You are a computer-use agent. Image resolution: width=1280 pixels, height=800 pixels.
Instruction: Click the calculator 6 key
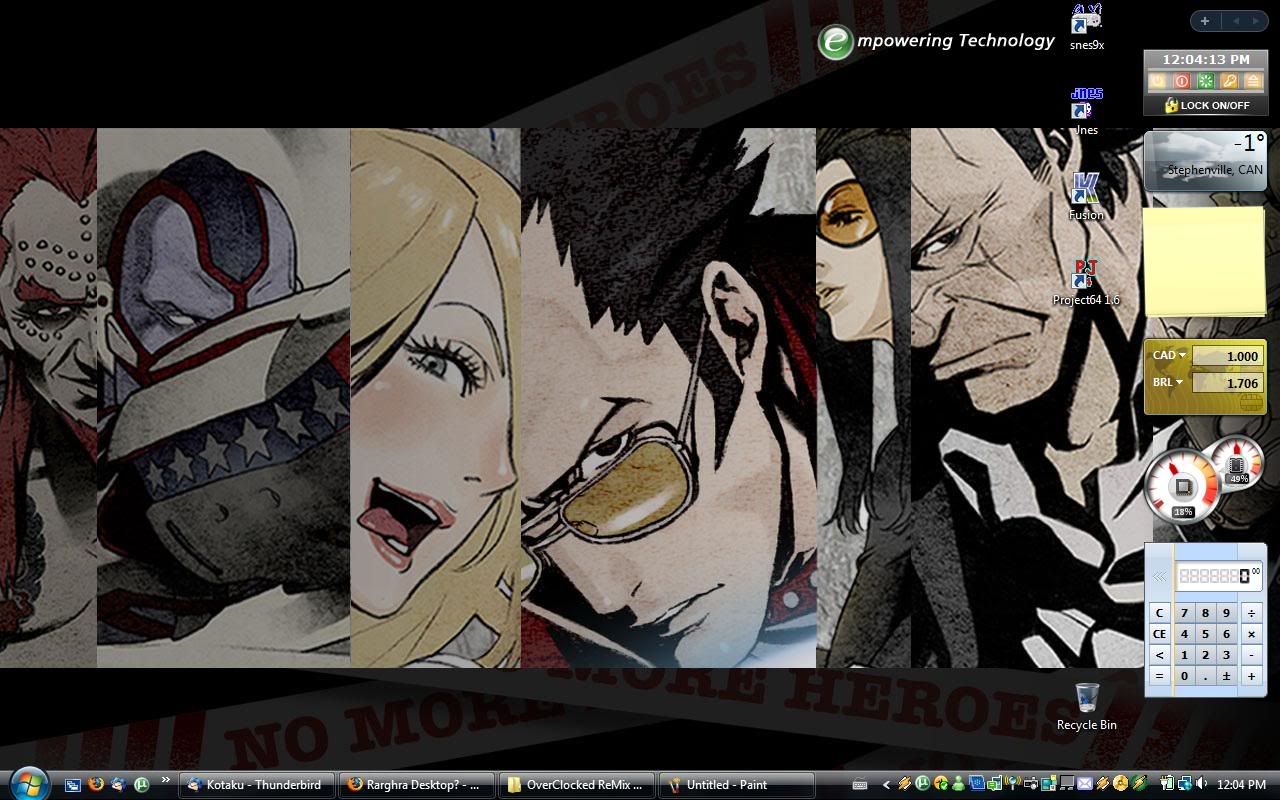tap(1227, 634)
